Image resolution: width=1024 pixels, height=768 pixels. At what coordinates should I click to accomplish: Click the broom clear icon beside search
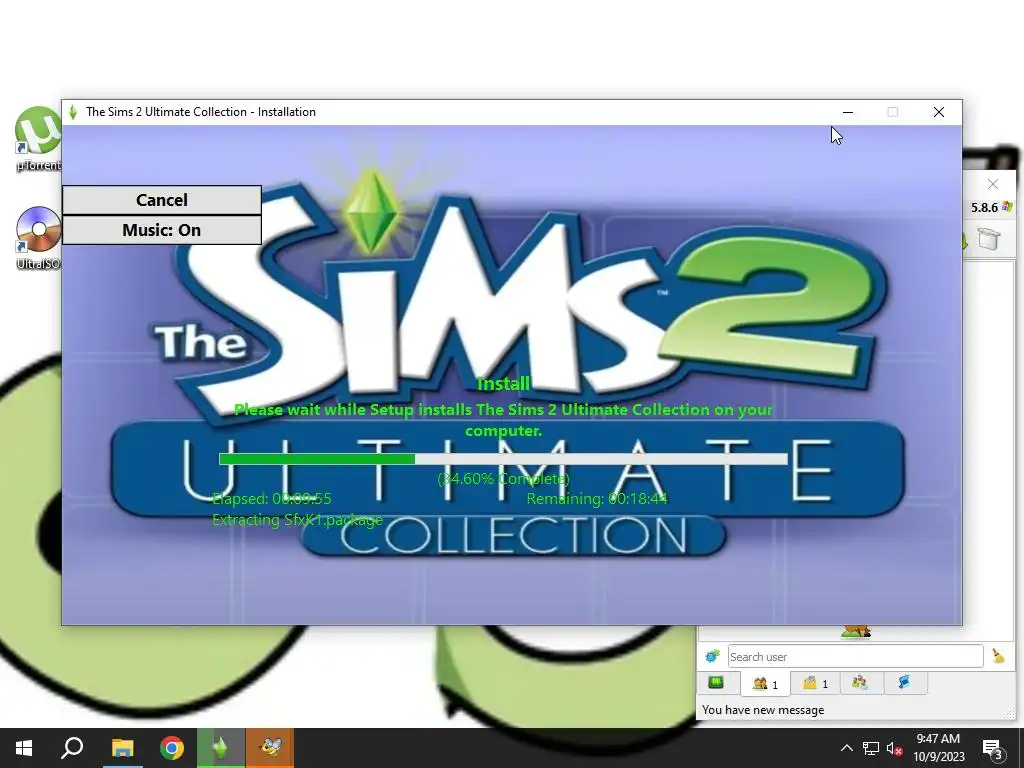pyautogui.click(x=998, y=656)
